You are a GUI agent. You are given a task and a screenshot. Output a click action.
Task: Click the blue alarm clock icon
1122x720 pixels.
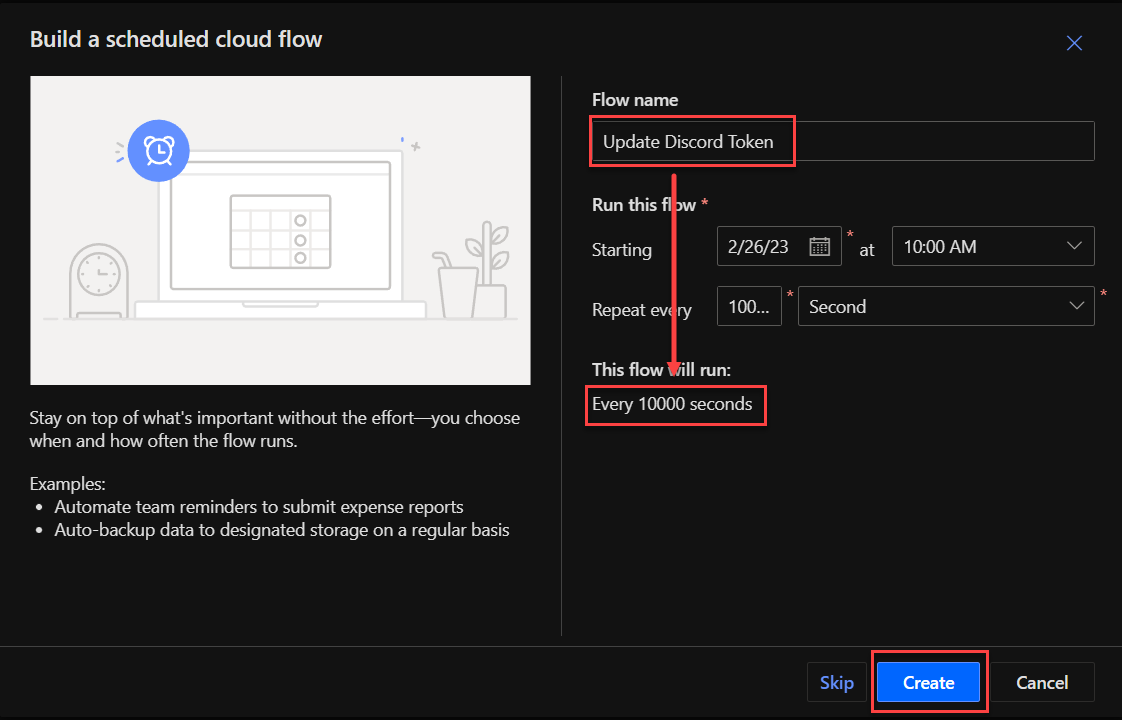[x=158, y=150]
